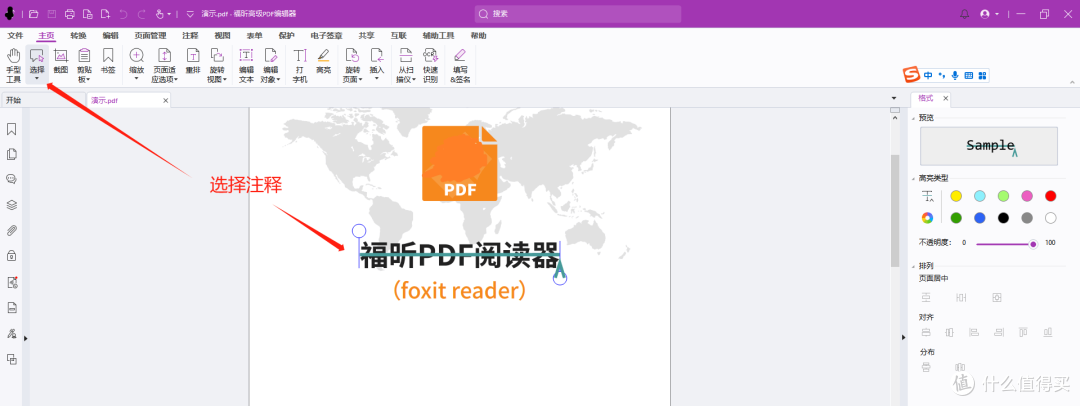
Task: Click the Undo arrow in title bar
Action: pos(123,14)
